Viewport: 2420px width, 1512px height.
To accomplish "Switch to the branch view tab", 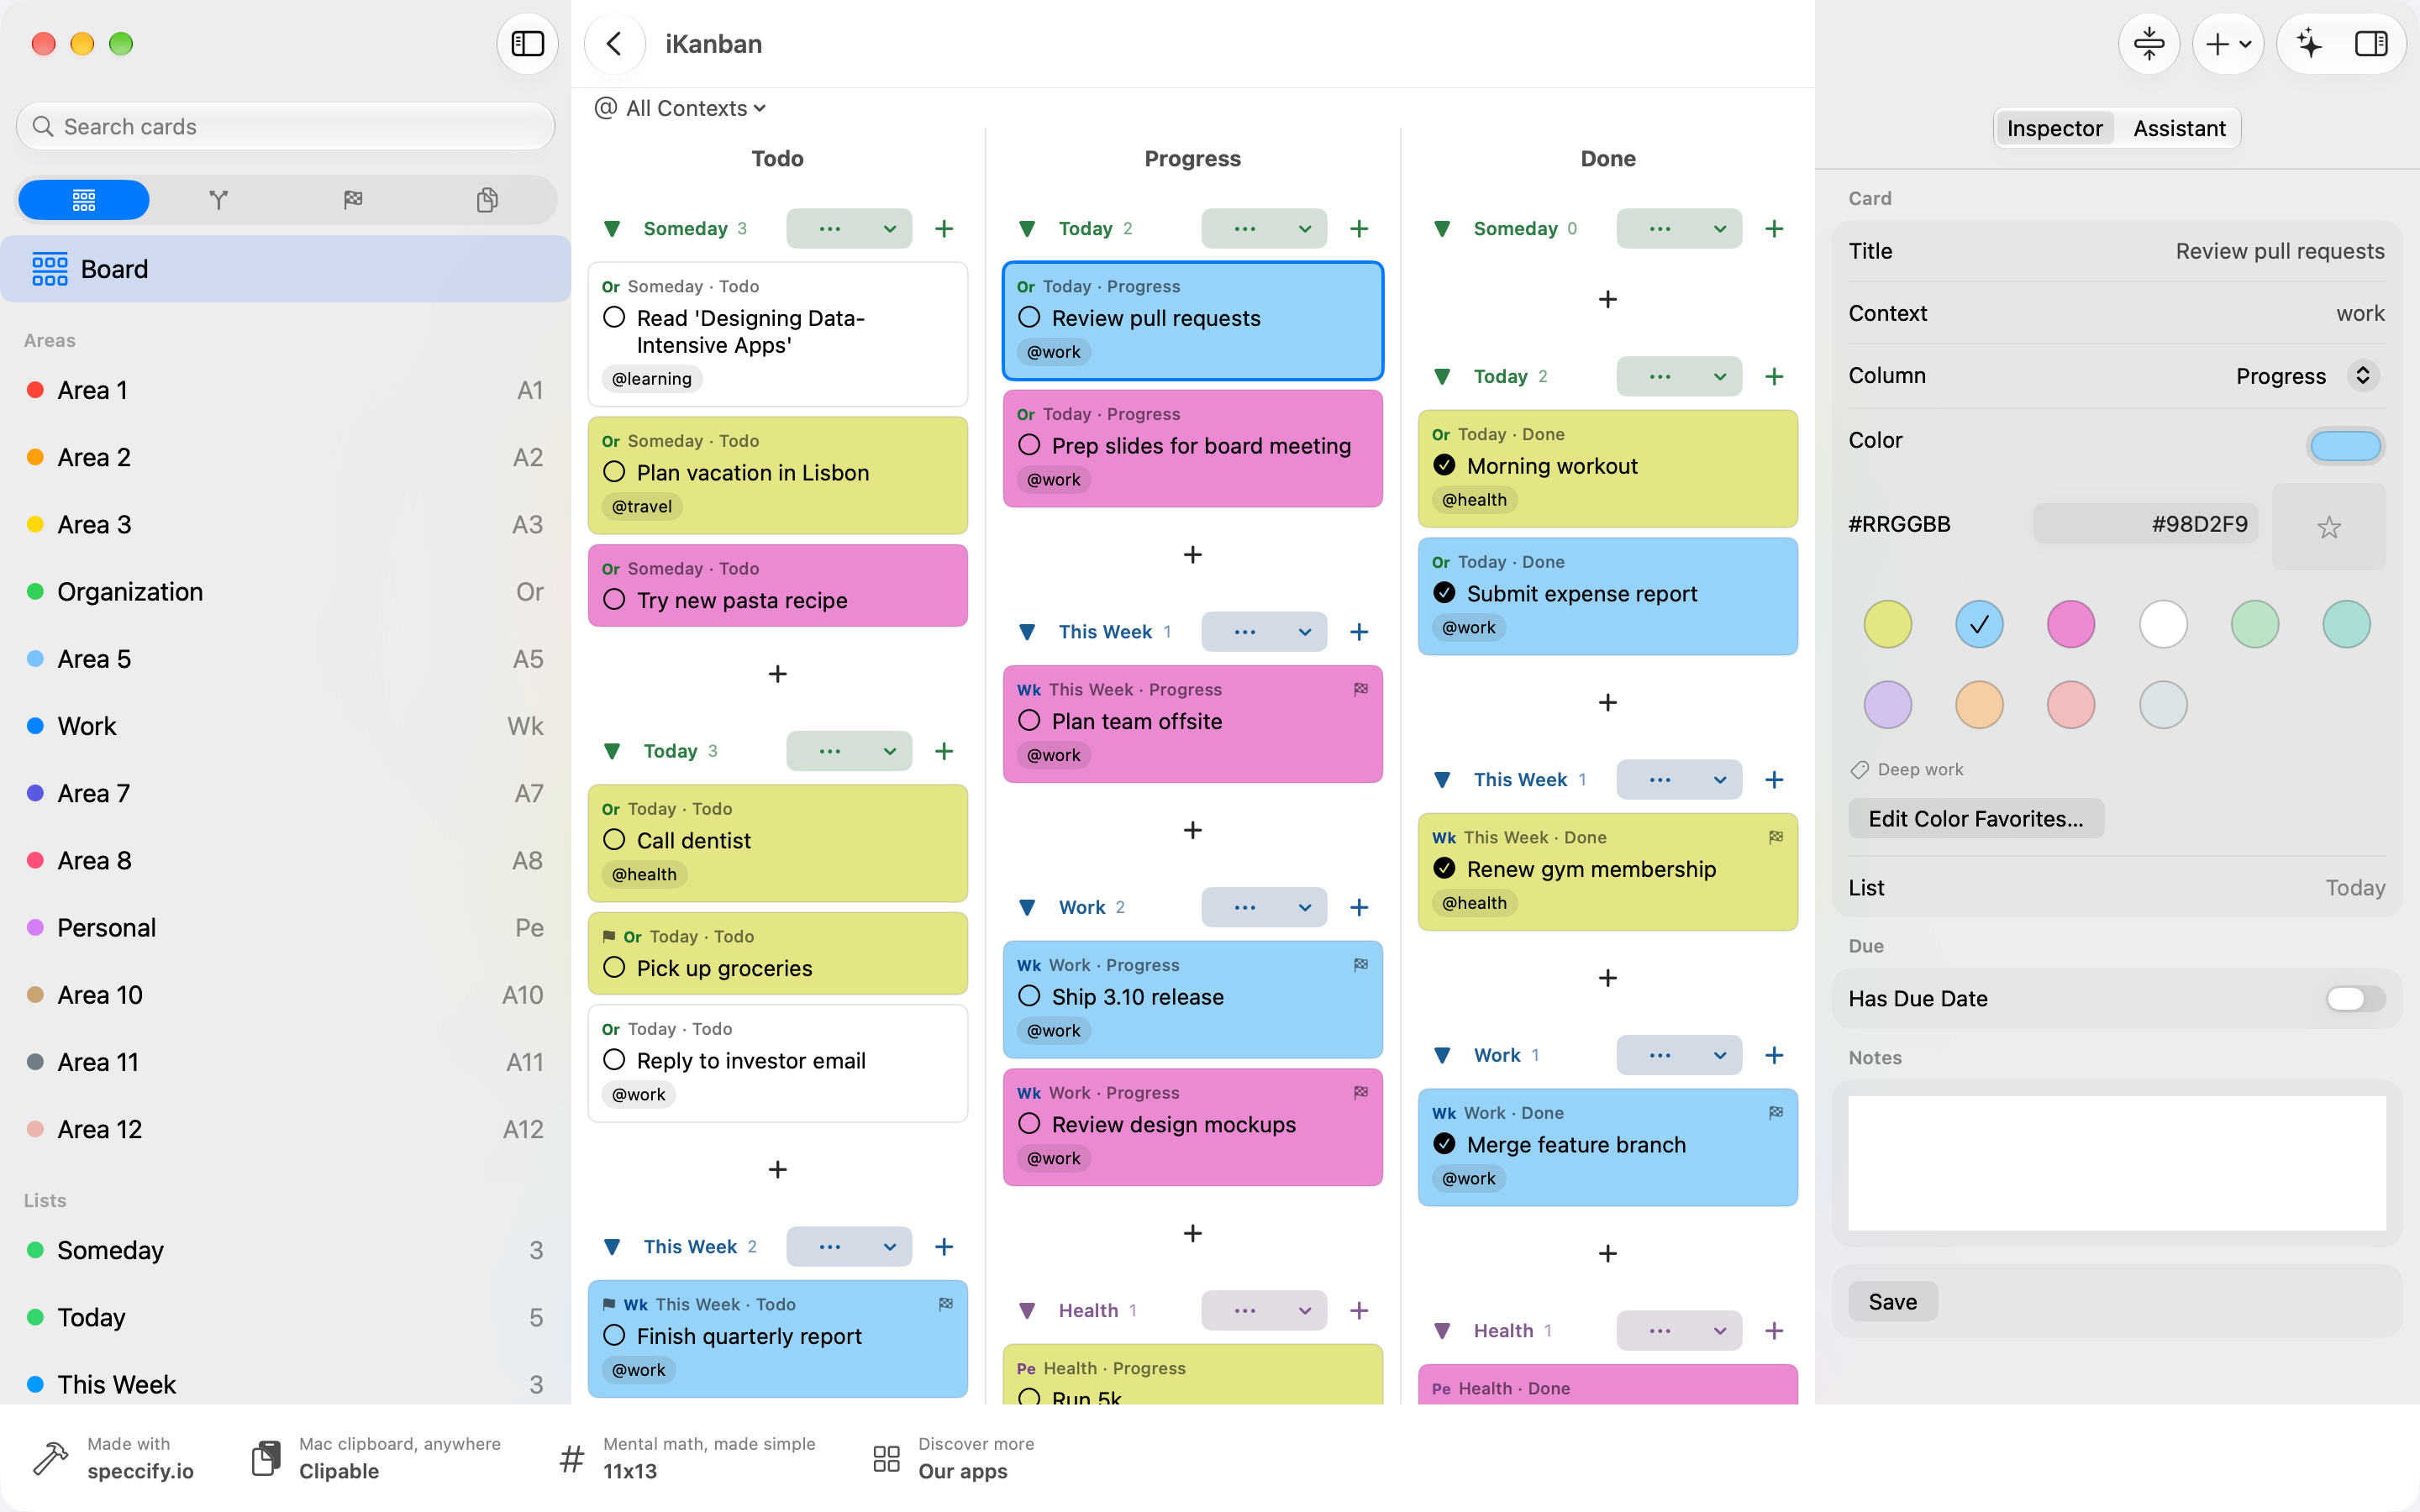I will 218,200.
